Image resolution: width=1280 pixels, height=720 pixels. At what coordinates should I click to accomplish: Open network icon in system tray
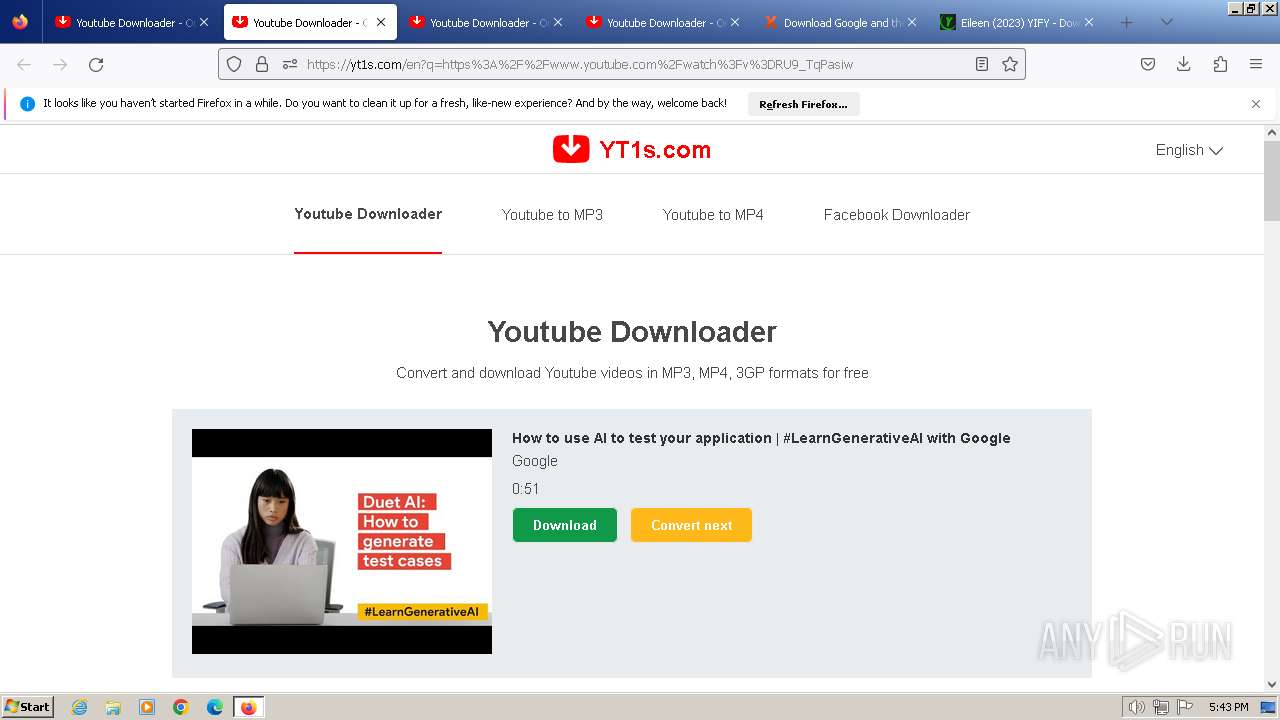1161,707
